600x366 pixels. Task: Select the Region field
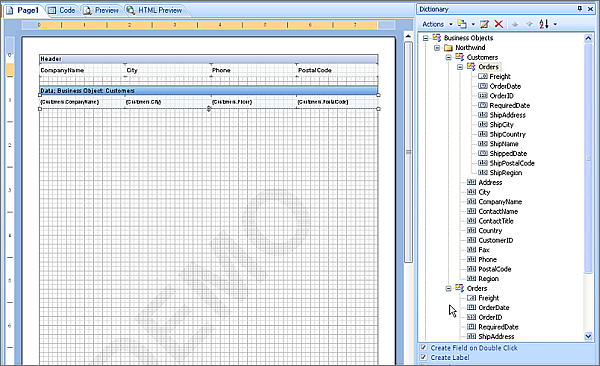(x=489, y=279)
